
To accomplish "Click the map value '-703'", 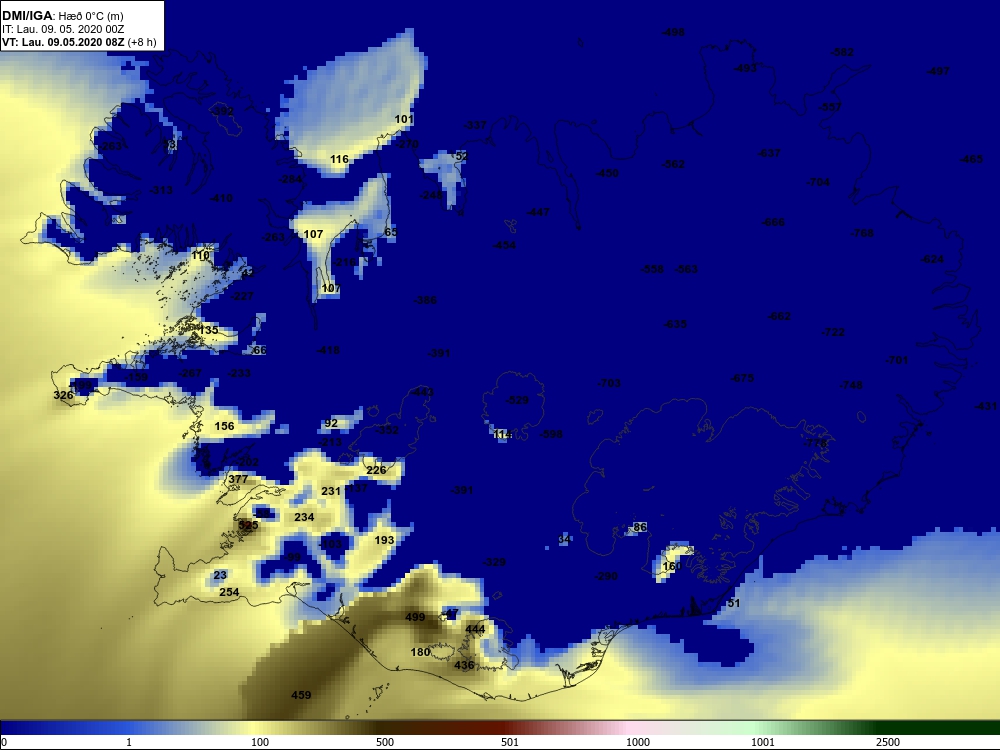I will pos(609,383).
